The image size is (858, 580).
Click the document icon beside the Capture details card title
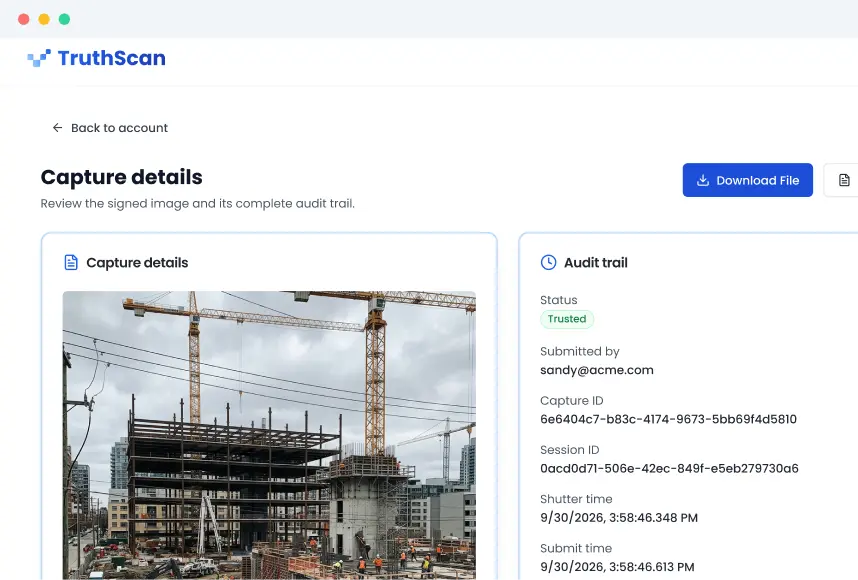(71, 263)
